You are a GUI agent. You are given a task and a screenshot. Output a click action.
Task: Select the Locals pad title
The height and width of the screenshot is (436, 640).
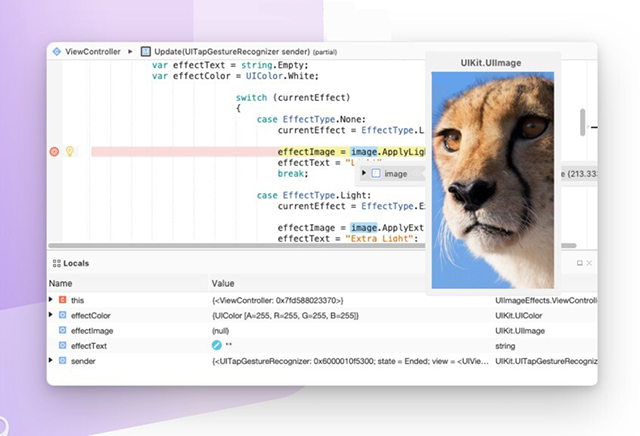(76, 263)
